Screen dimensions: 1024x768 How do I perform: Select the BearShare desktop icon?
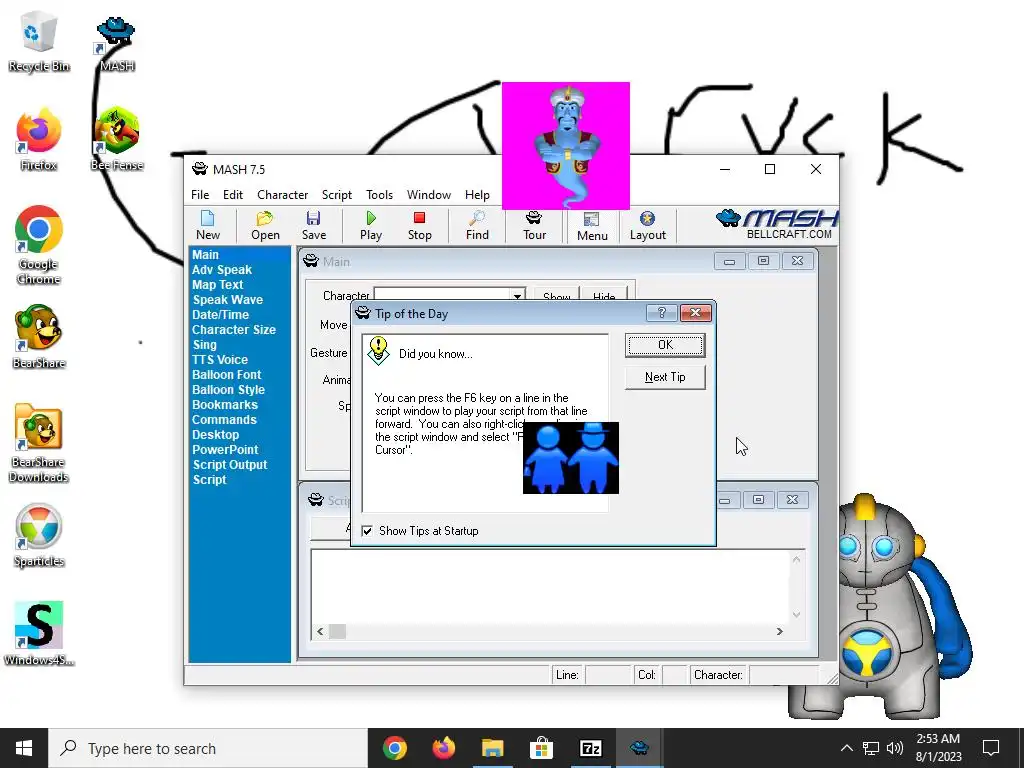pyautogui.click(x=39, y=337)
